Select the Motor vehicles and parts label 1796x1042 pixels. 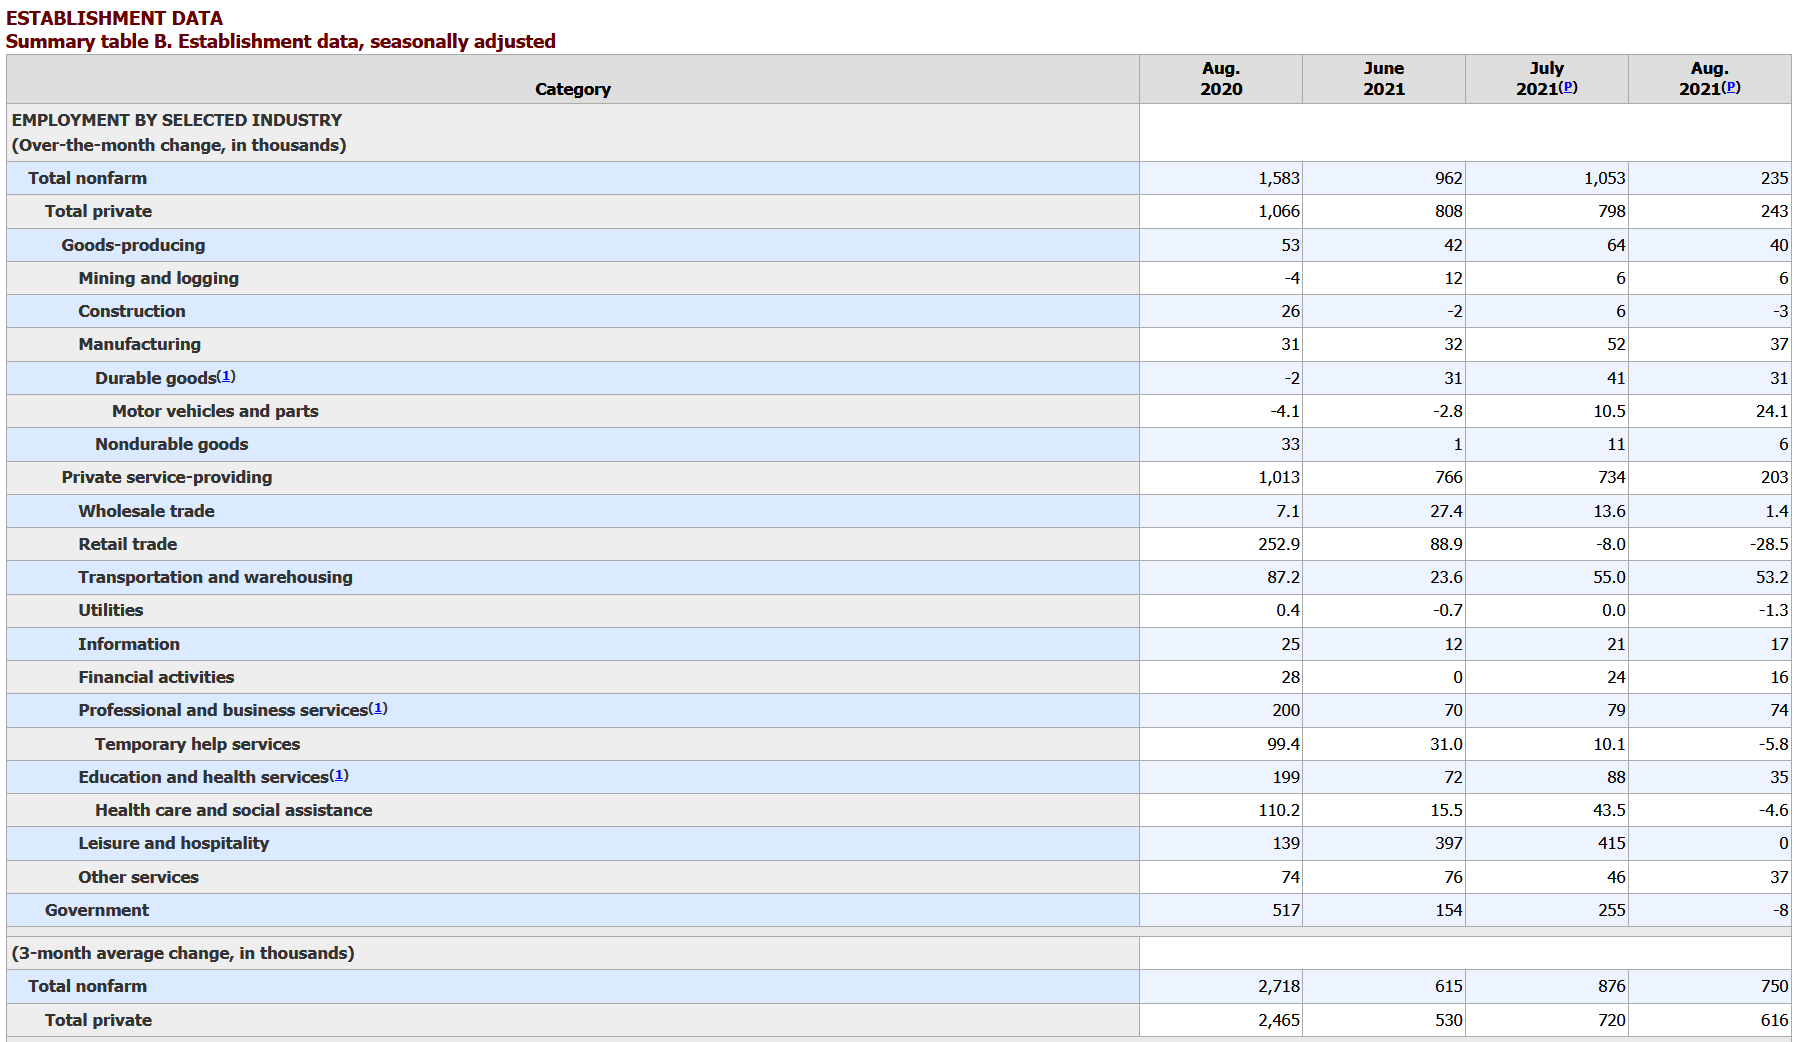pyautogui.click(x=215, y=411)
